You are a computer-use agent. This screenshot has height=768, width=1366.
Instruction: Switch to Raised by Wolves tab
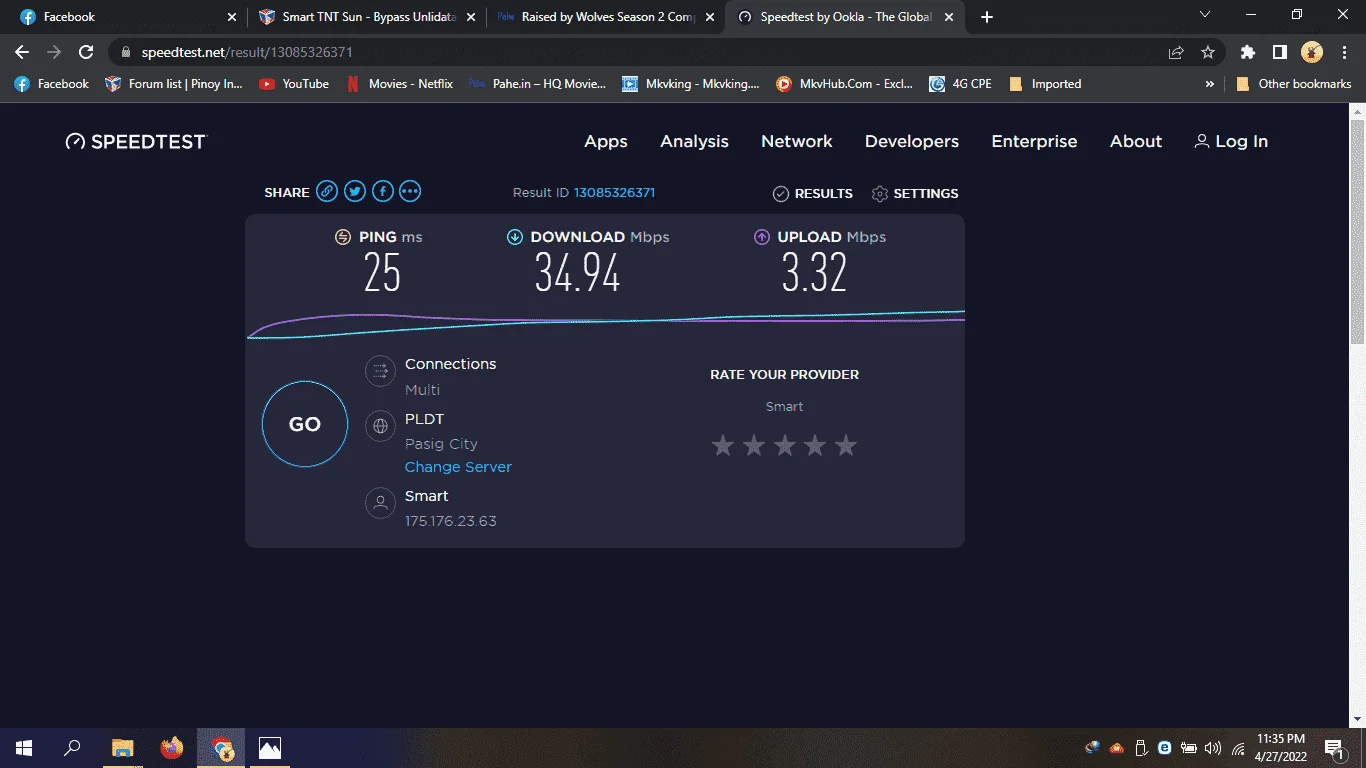[x=605, y=17]
